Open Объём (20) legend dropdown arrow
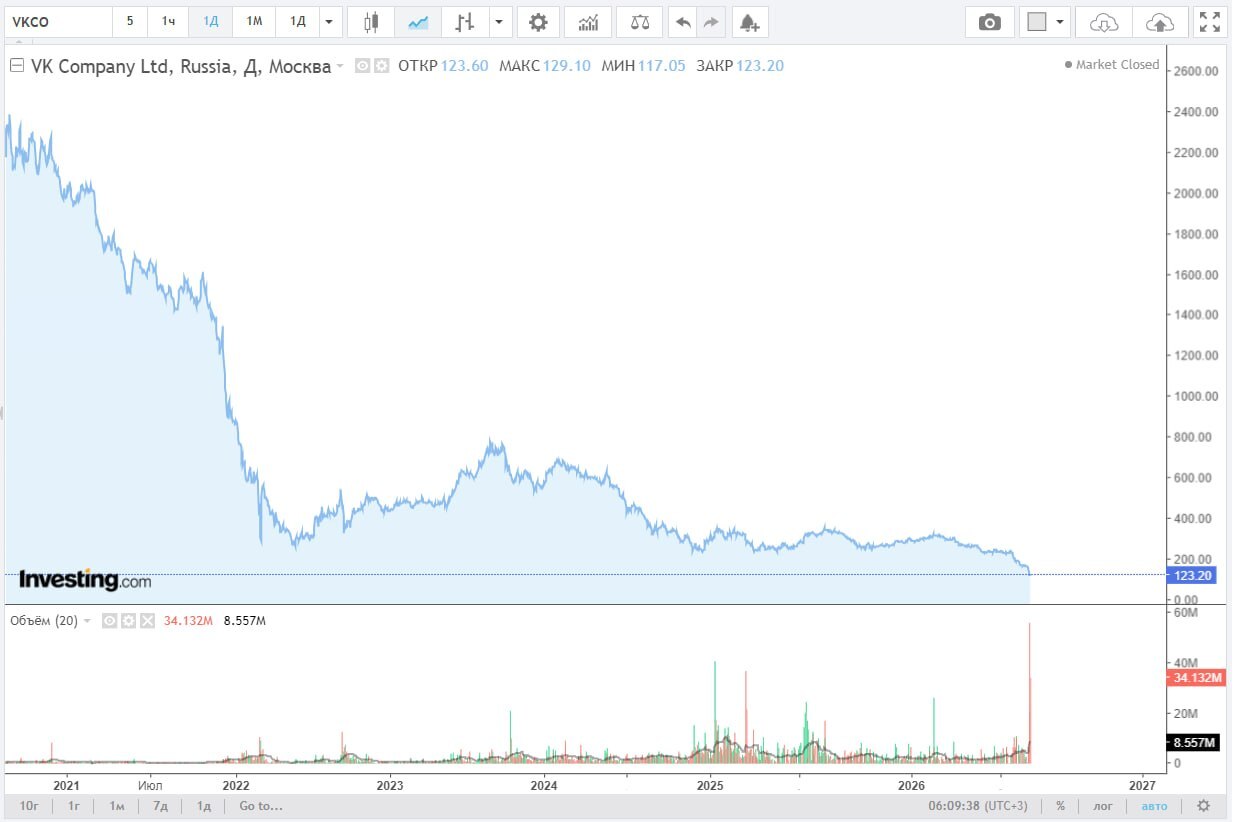The height and width of the screenshot is (822, 1235). point(87,621)
